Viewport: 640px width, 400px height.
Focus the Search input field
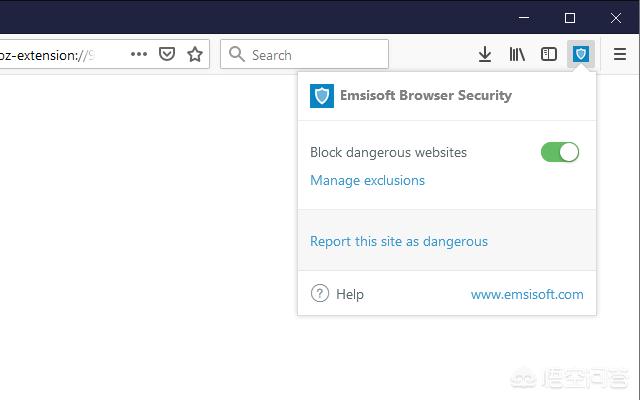tap(304, 54)
